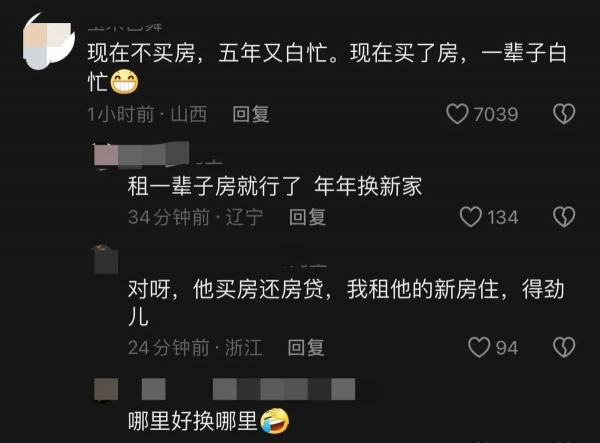Dislike the top Shanxi comment
This screenshot has width=600, height=443.
point(564,114)
